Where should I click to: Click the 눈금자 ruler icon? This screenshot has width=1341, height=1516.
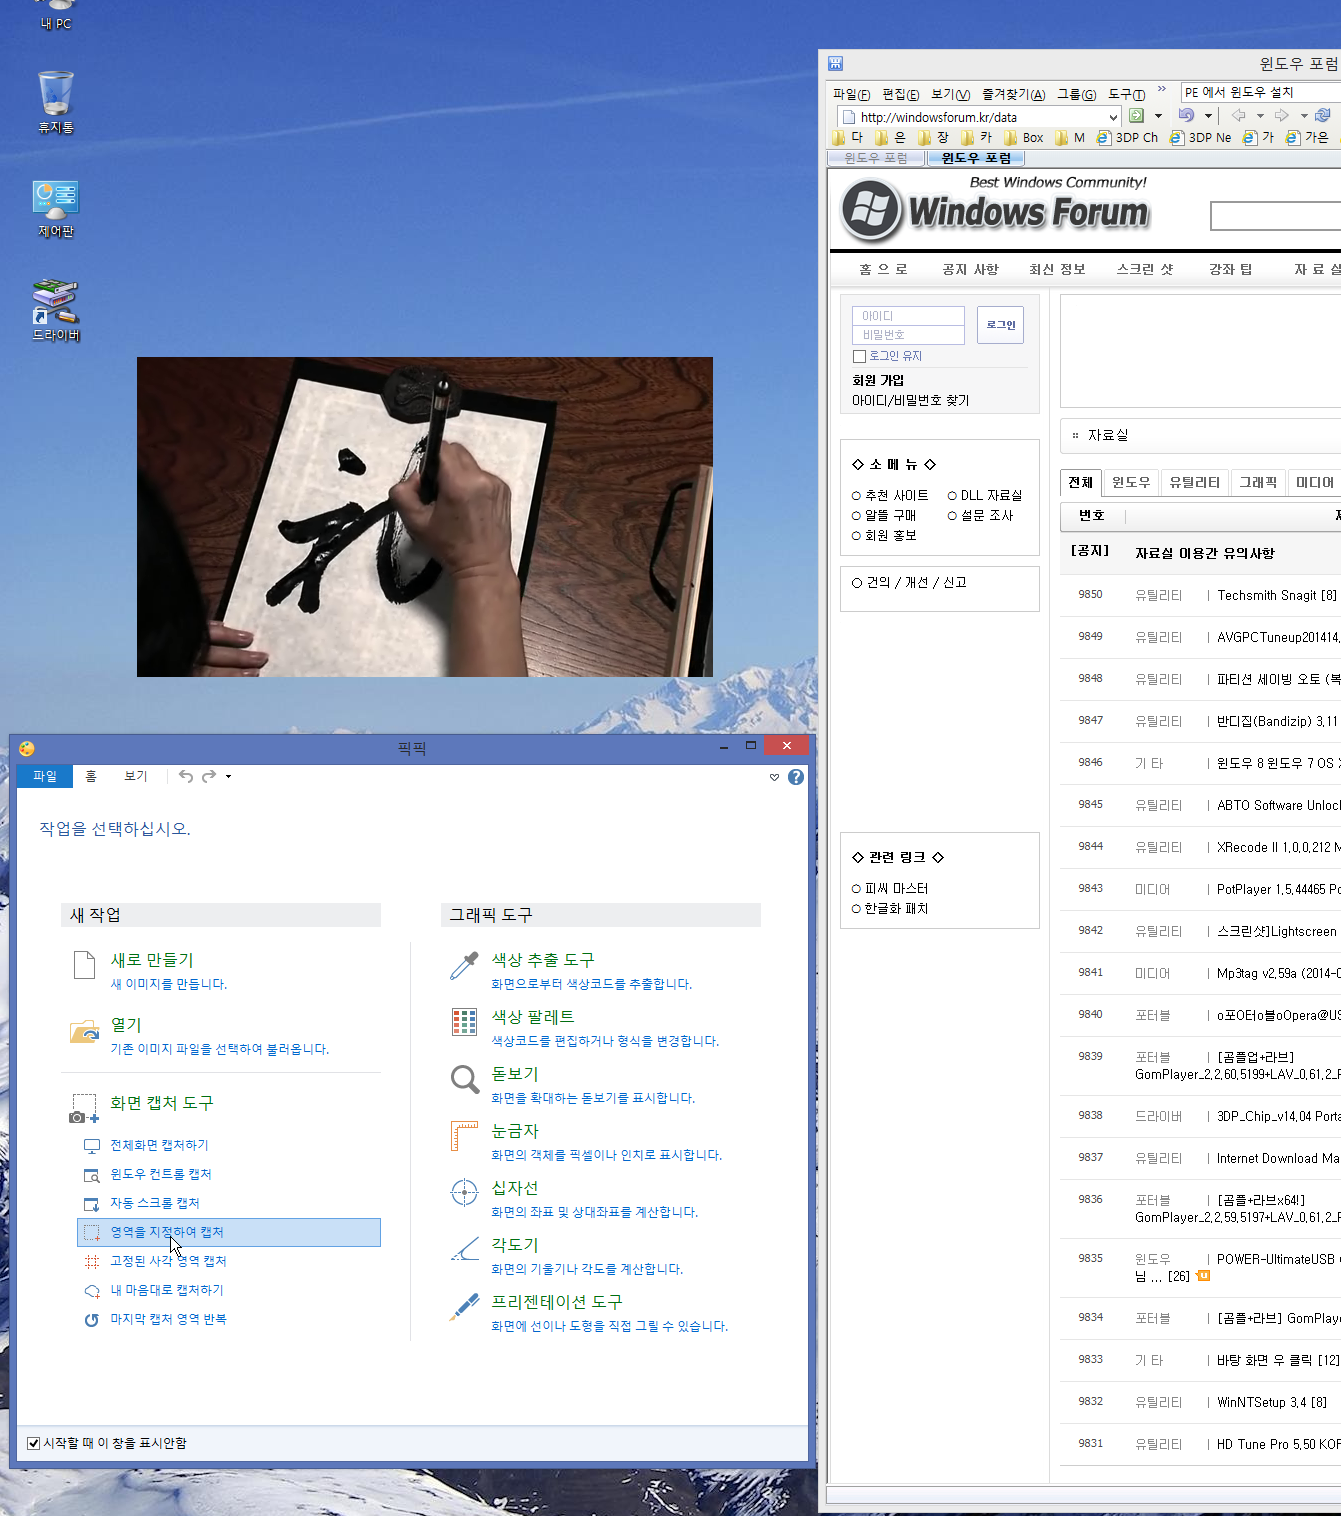465,1136
